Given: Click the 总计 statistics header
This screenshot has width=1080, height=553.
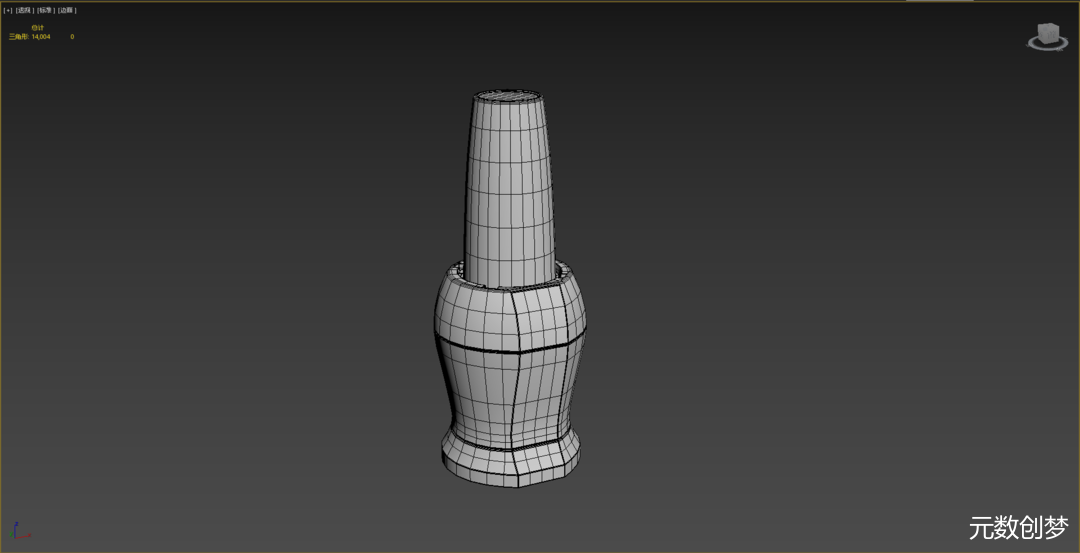Looking at the screenshot, I should pyautogui.click(x=38, y=27).
